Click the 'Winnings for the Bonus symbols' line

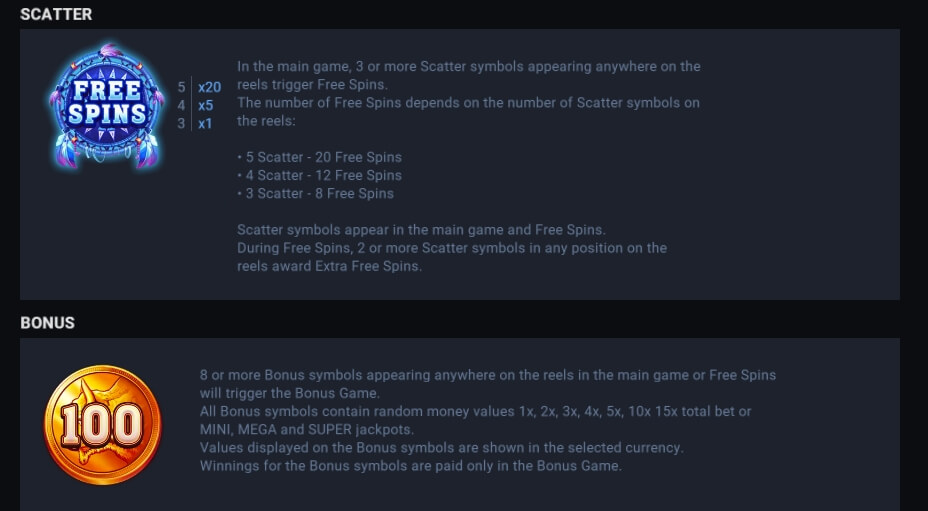(x=410, y=466)
